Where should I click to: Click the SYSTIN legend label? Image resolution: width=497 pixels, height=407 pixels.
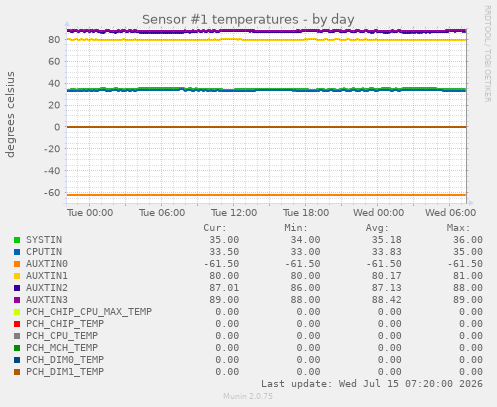click(x=44, y=240)
